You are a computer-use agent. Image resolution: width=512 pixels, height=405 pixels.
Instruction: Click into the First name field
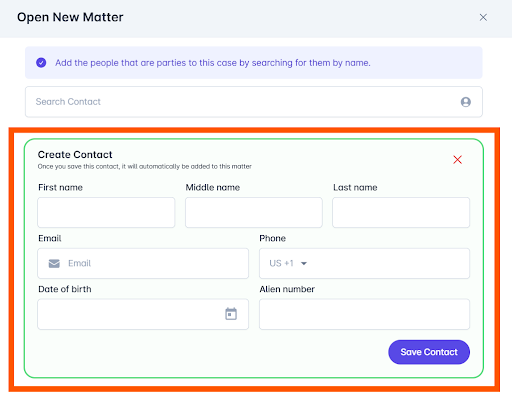tap(106, 212)
